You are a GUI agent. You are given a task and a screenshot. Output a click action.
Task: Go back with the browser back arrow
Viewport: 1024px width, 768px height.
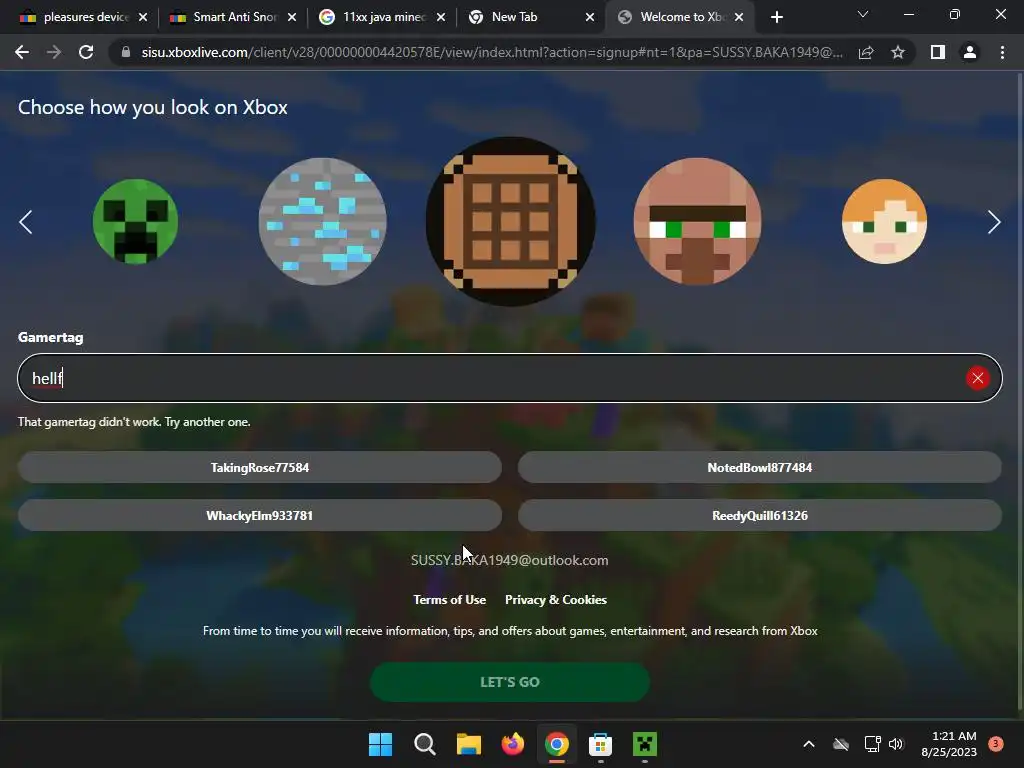click(x=22, y=52)
